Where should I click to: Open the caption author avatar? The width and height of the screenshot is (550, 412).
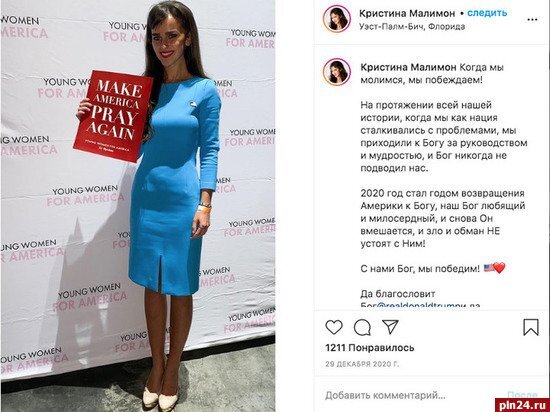[337, 72]
